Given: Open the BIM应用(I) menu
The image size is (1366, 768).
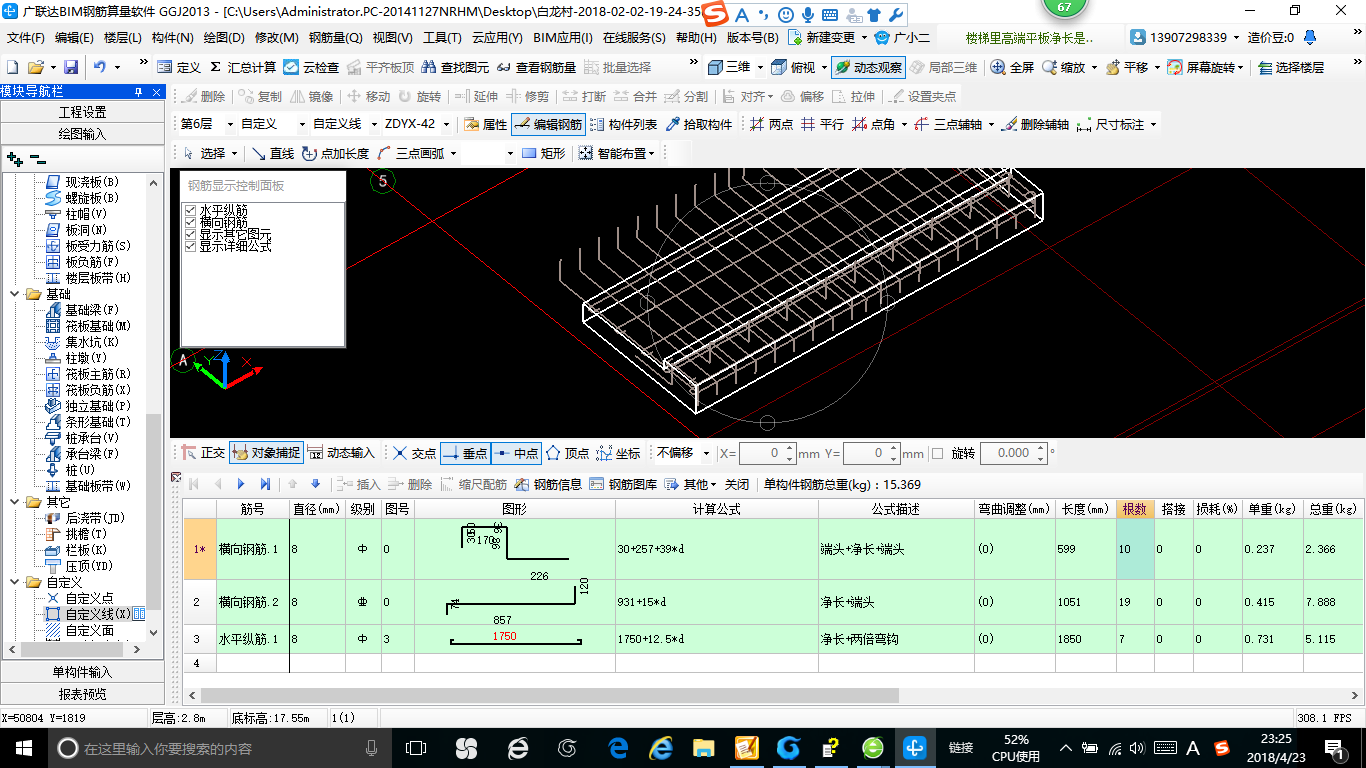Looking at the screenshot, I should click(x=563, y=38).
